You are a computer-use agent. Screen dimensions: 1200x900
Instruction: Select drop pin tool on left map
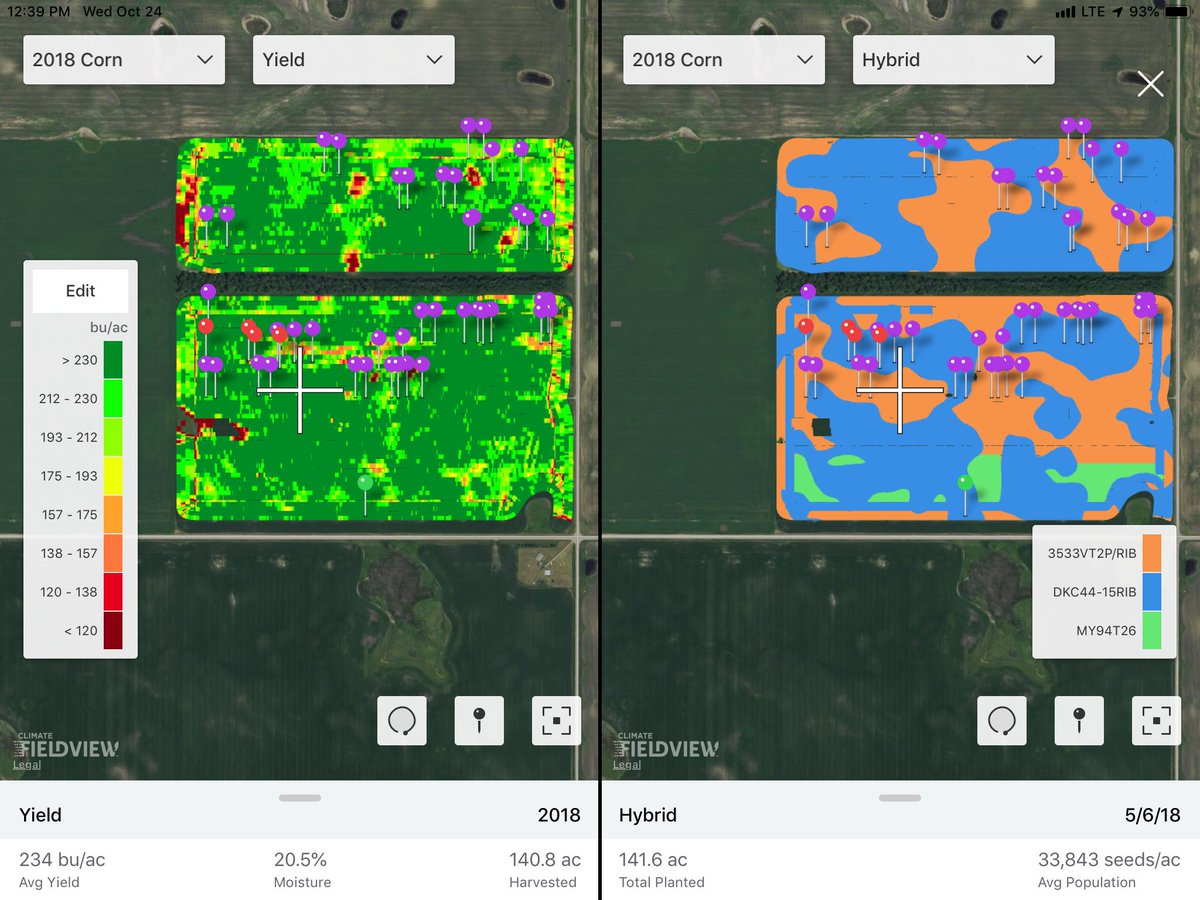pyautogui.click(x=479, y=720)
